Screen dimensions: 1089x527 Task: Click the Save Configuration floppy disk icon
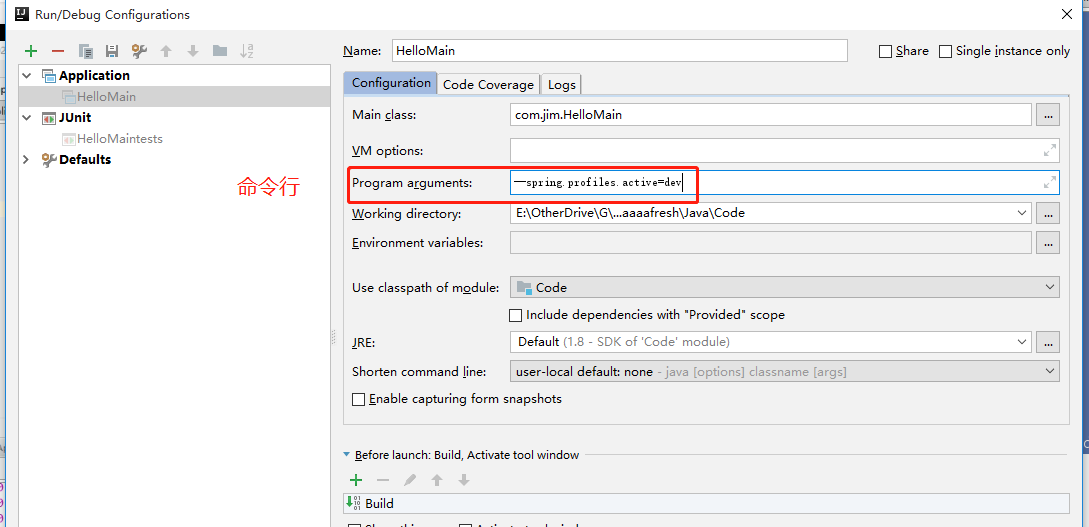(112, 51)
